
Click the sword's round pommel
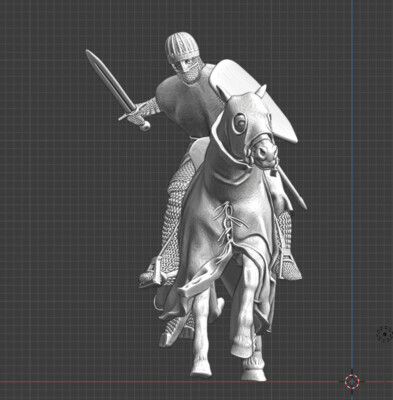[x=145, y=126]
